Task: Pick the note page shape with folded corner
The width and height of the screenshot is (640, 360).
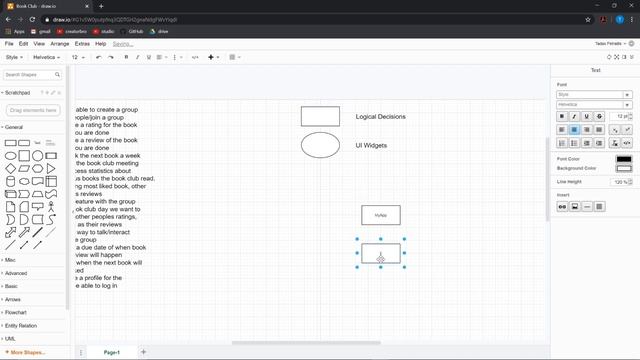Action: point(11,207)
